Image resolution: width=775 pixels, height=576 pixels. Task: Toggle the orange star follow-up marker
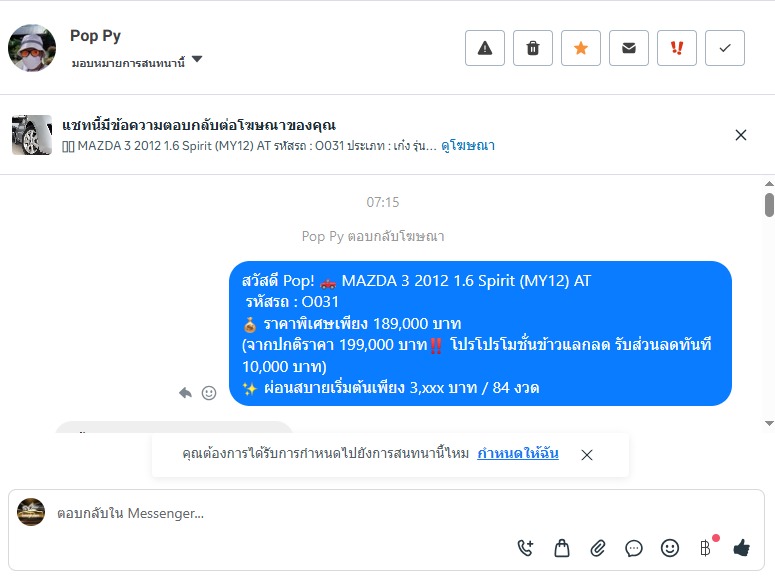[581, 48]
